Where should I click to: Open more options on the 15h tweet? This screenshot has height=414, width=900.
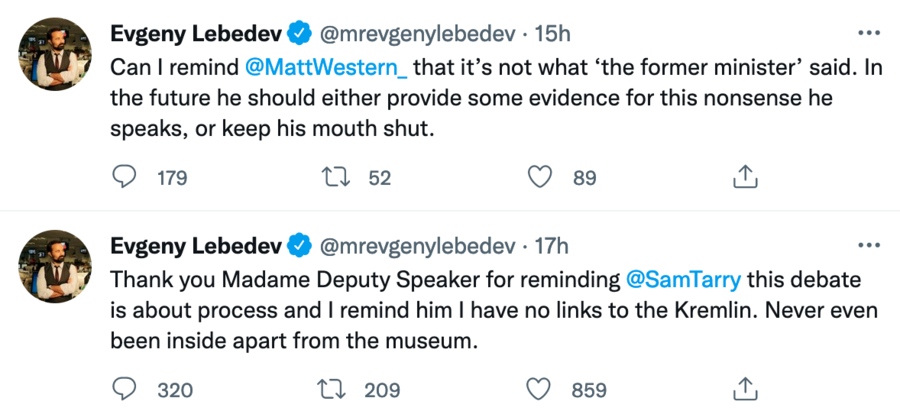pyautogui.click(x=868, y=34)
